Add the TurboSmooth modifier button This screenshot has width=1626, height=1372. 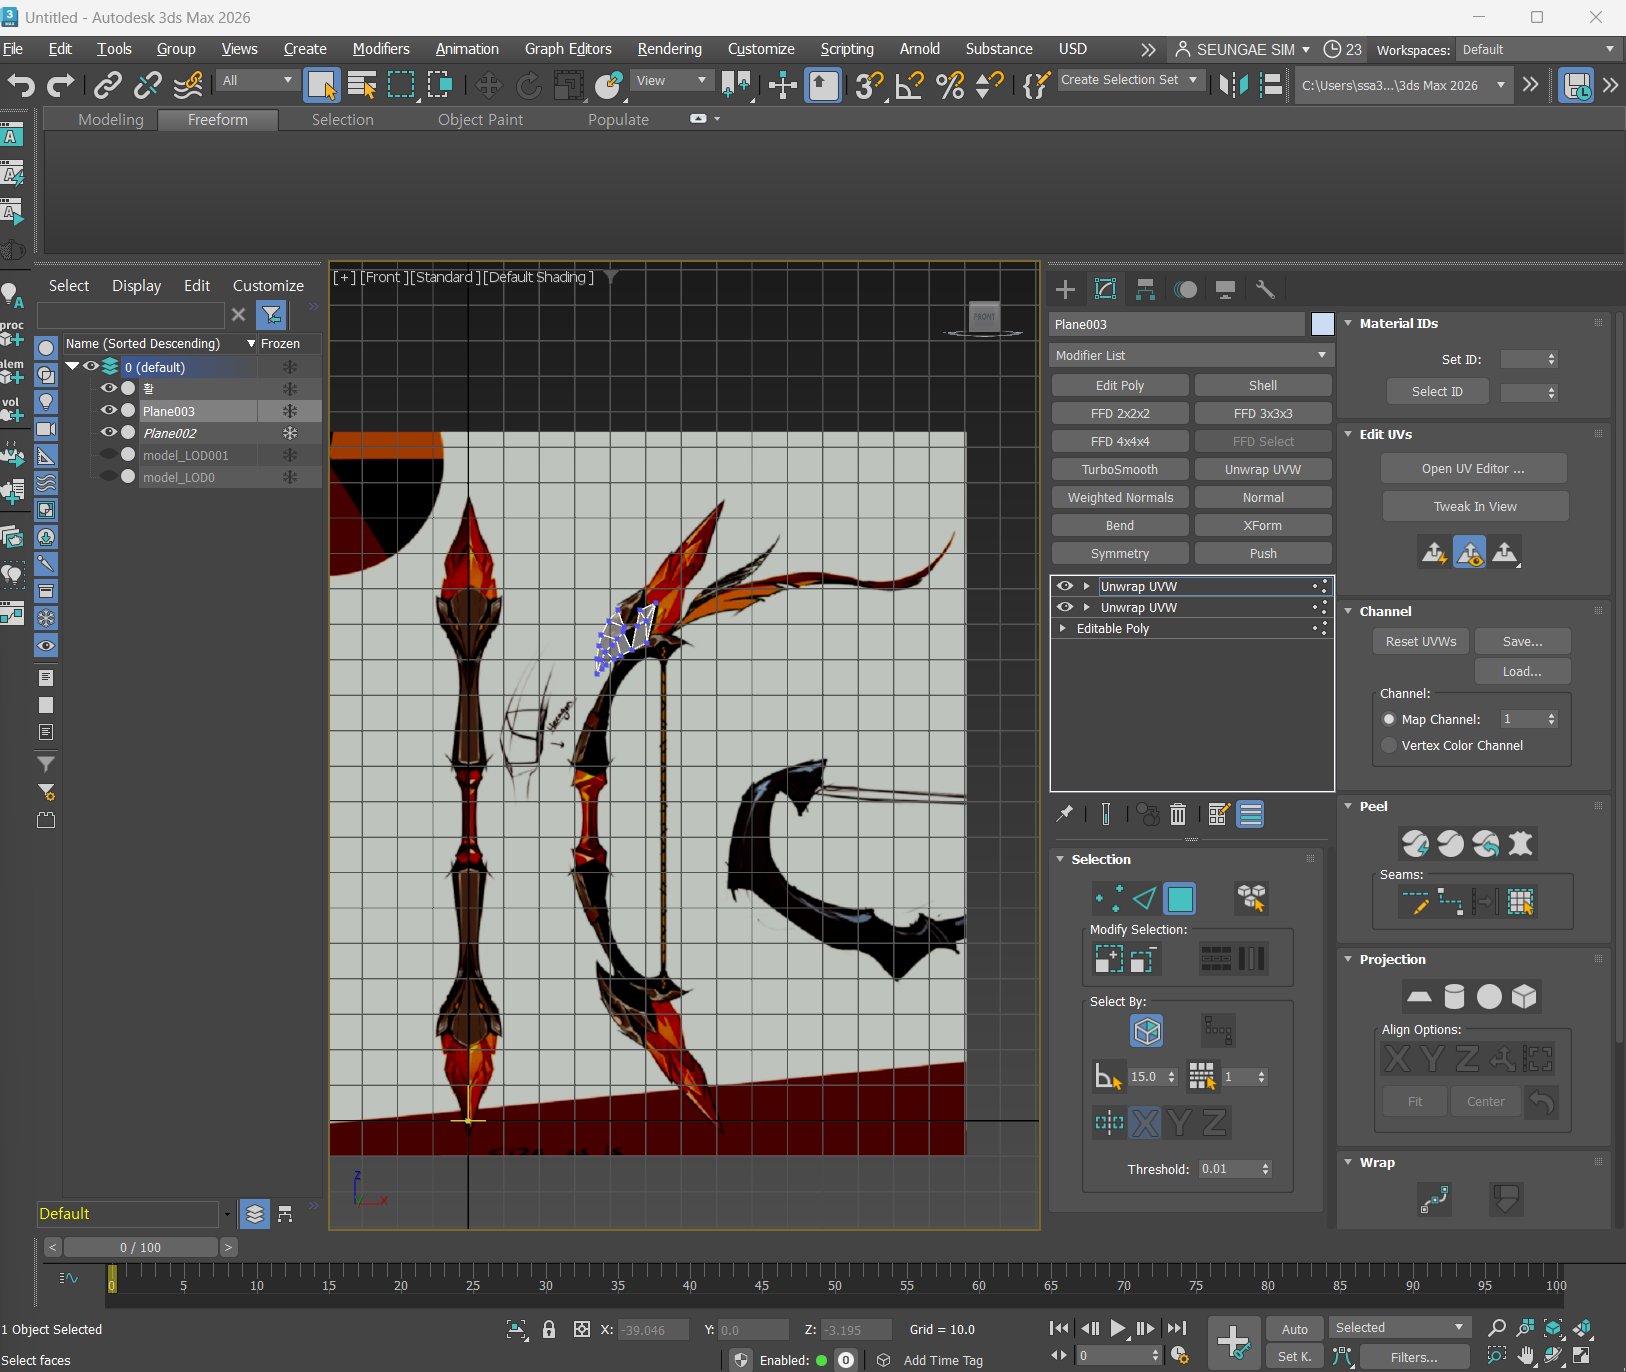click(1120, 469)
